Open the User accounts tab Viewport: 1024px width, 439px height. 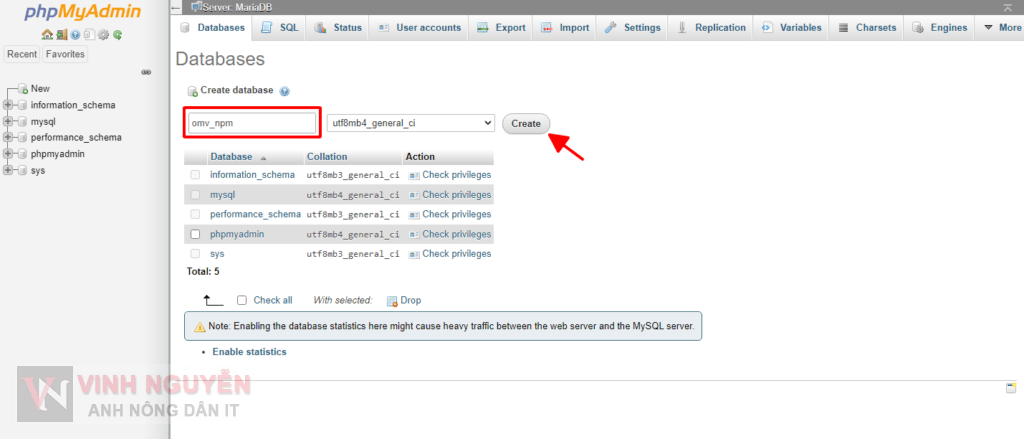(x=419, y=27)
